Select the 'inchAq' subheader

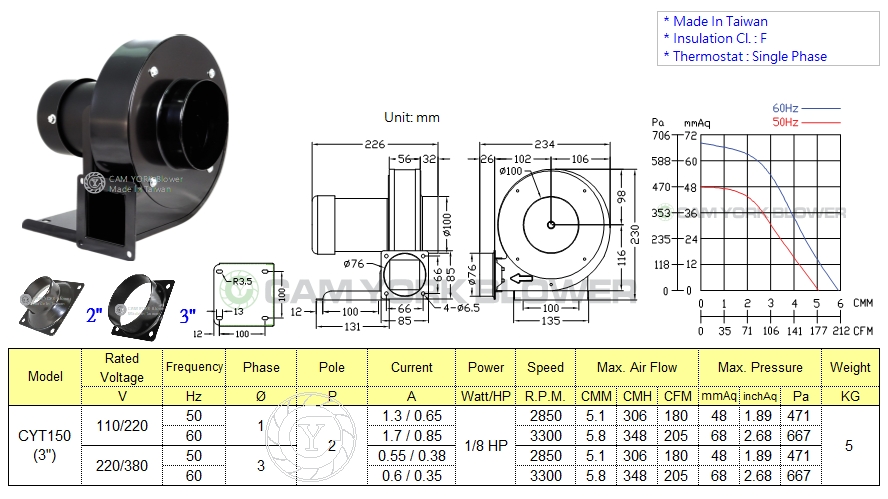[x=759, y=396]
